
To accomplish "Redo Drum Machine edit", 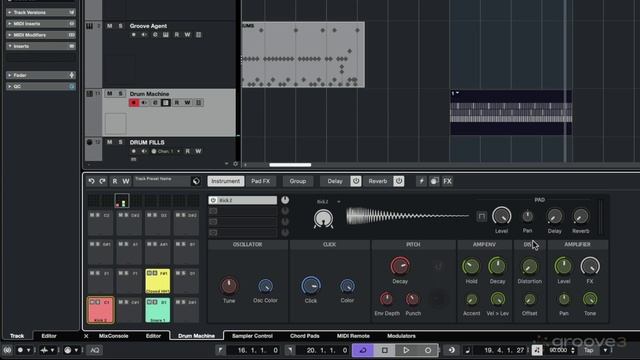I will pyautogui.click(x=102, y=181).
